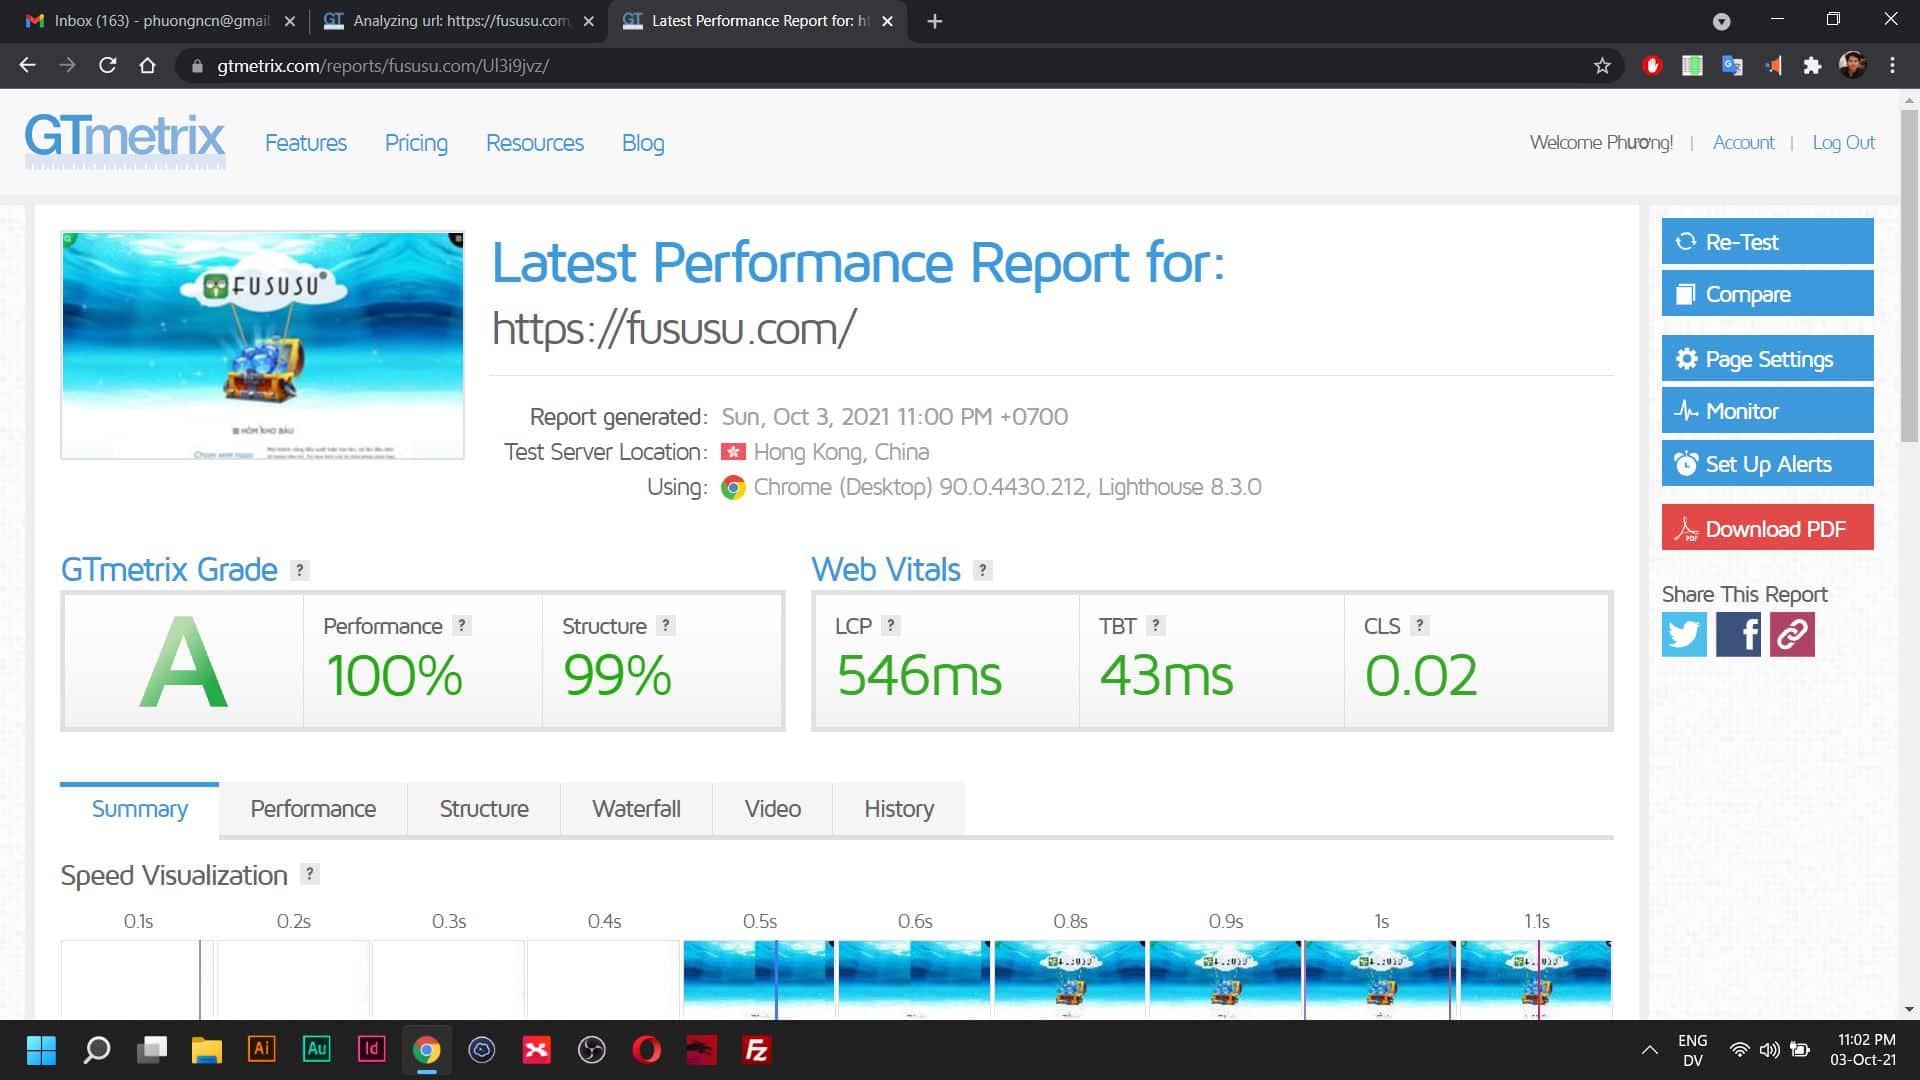Click the Re-Test button

coord(1767,241)
